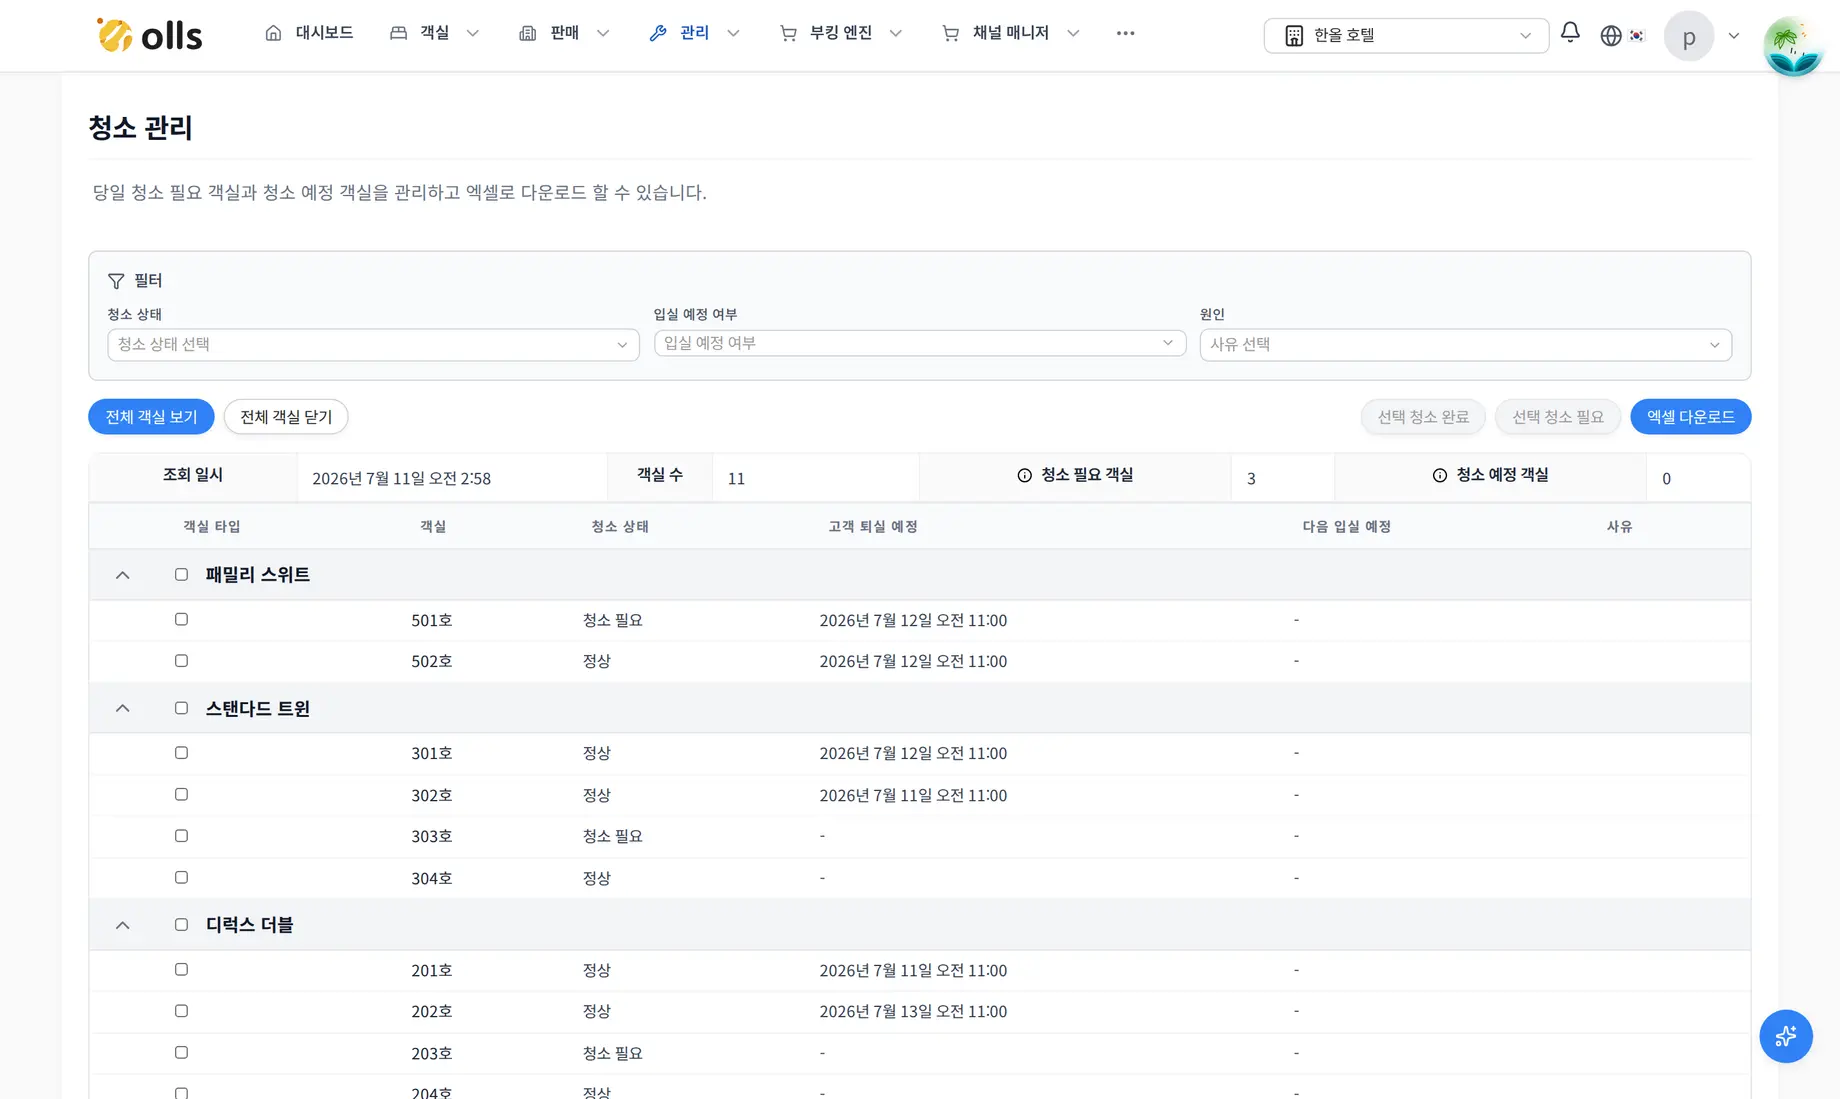Click the 고객 퇴실 예정 column header

point(873,526)
